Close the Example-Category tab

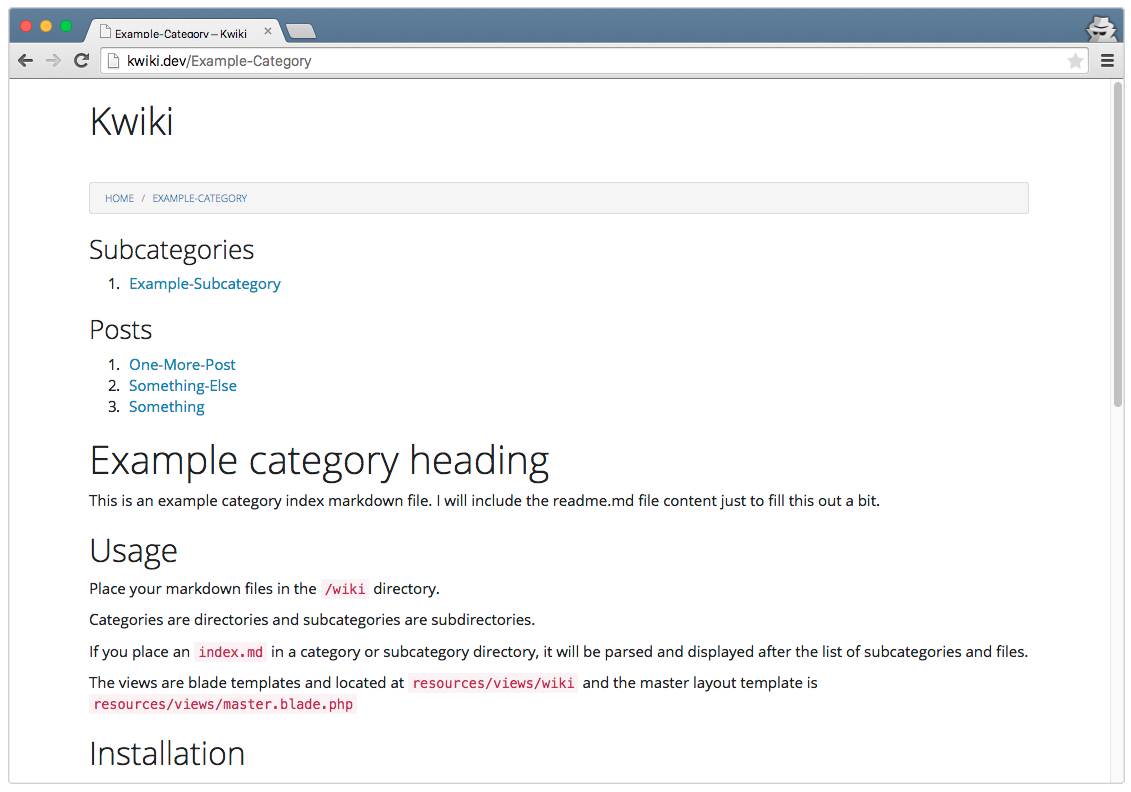268,31
